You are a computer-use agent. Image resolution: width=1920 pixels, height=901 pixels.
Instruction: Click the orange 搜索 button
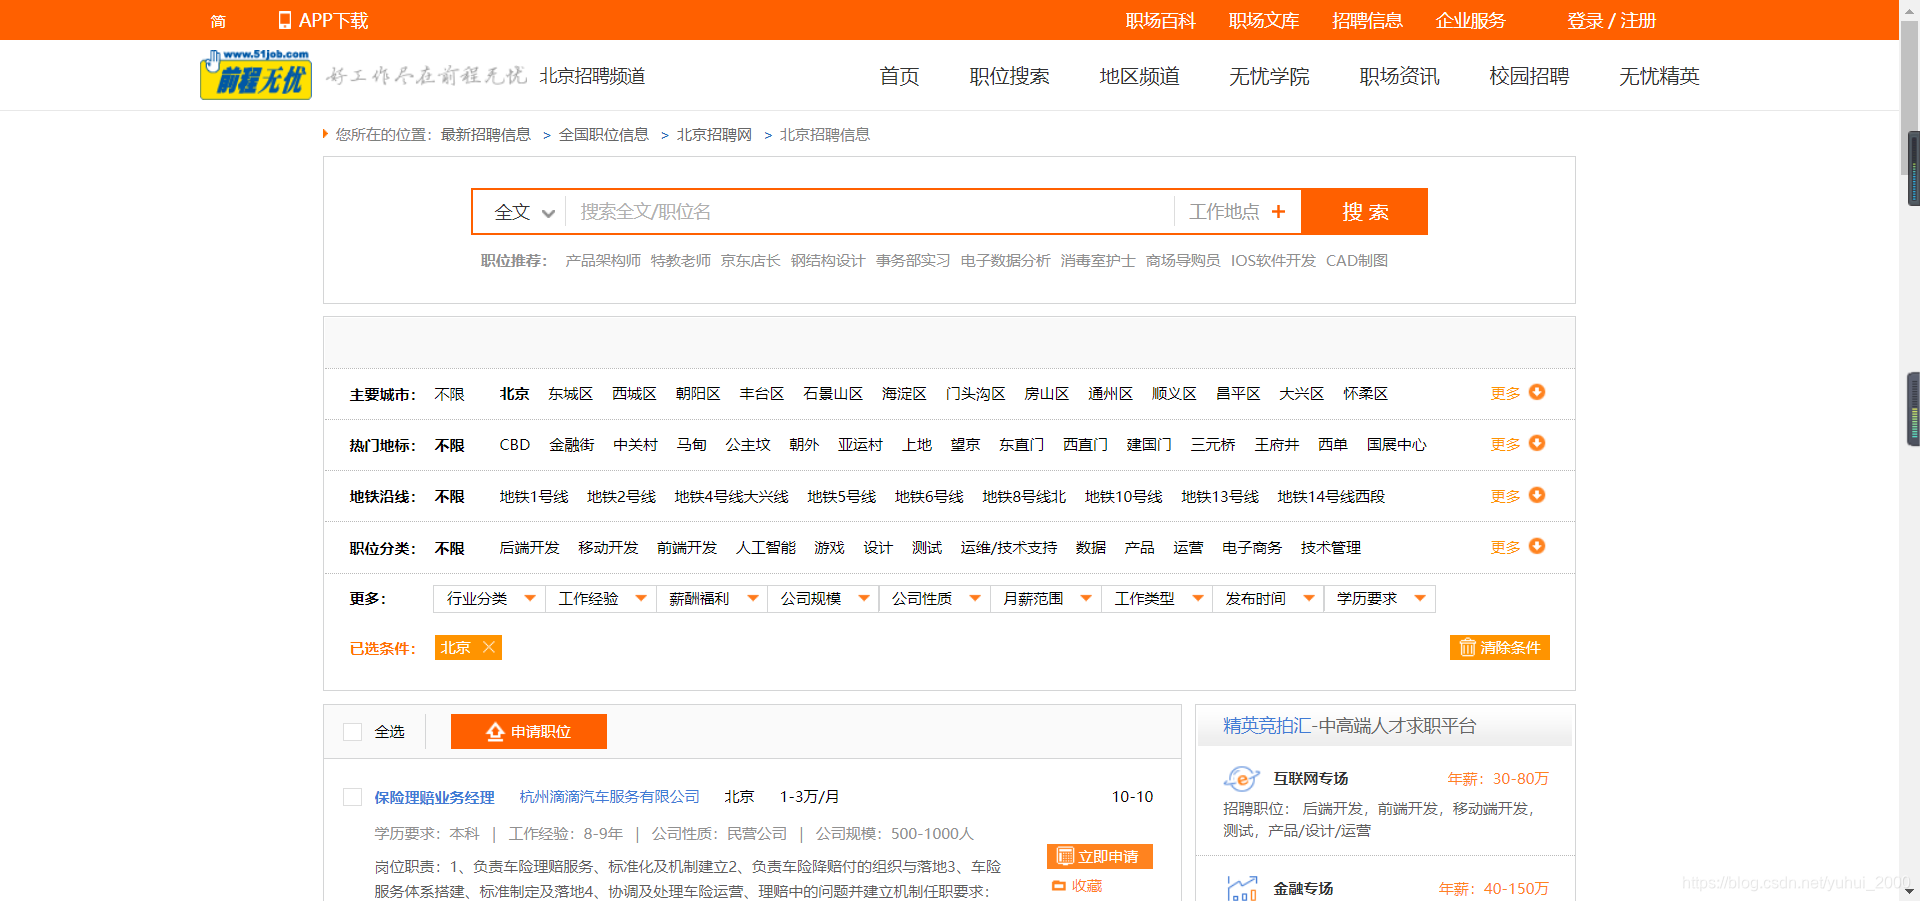point(1365,212)
